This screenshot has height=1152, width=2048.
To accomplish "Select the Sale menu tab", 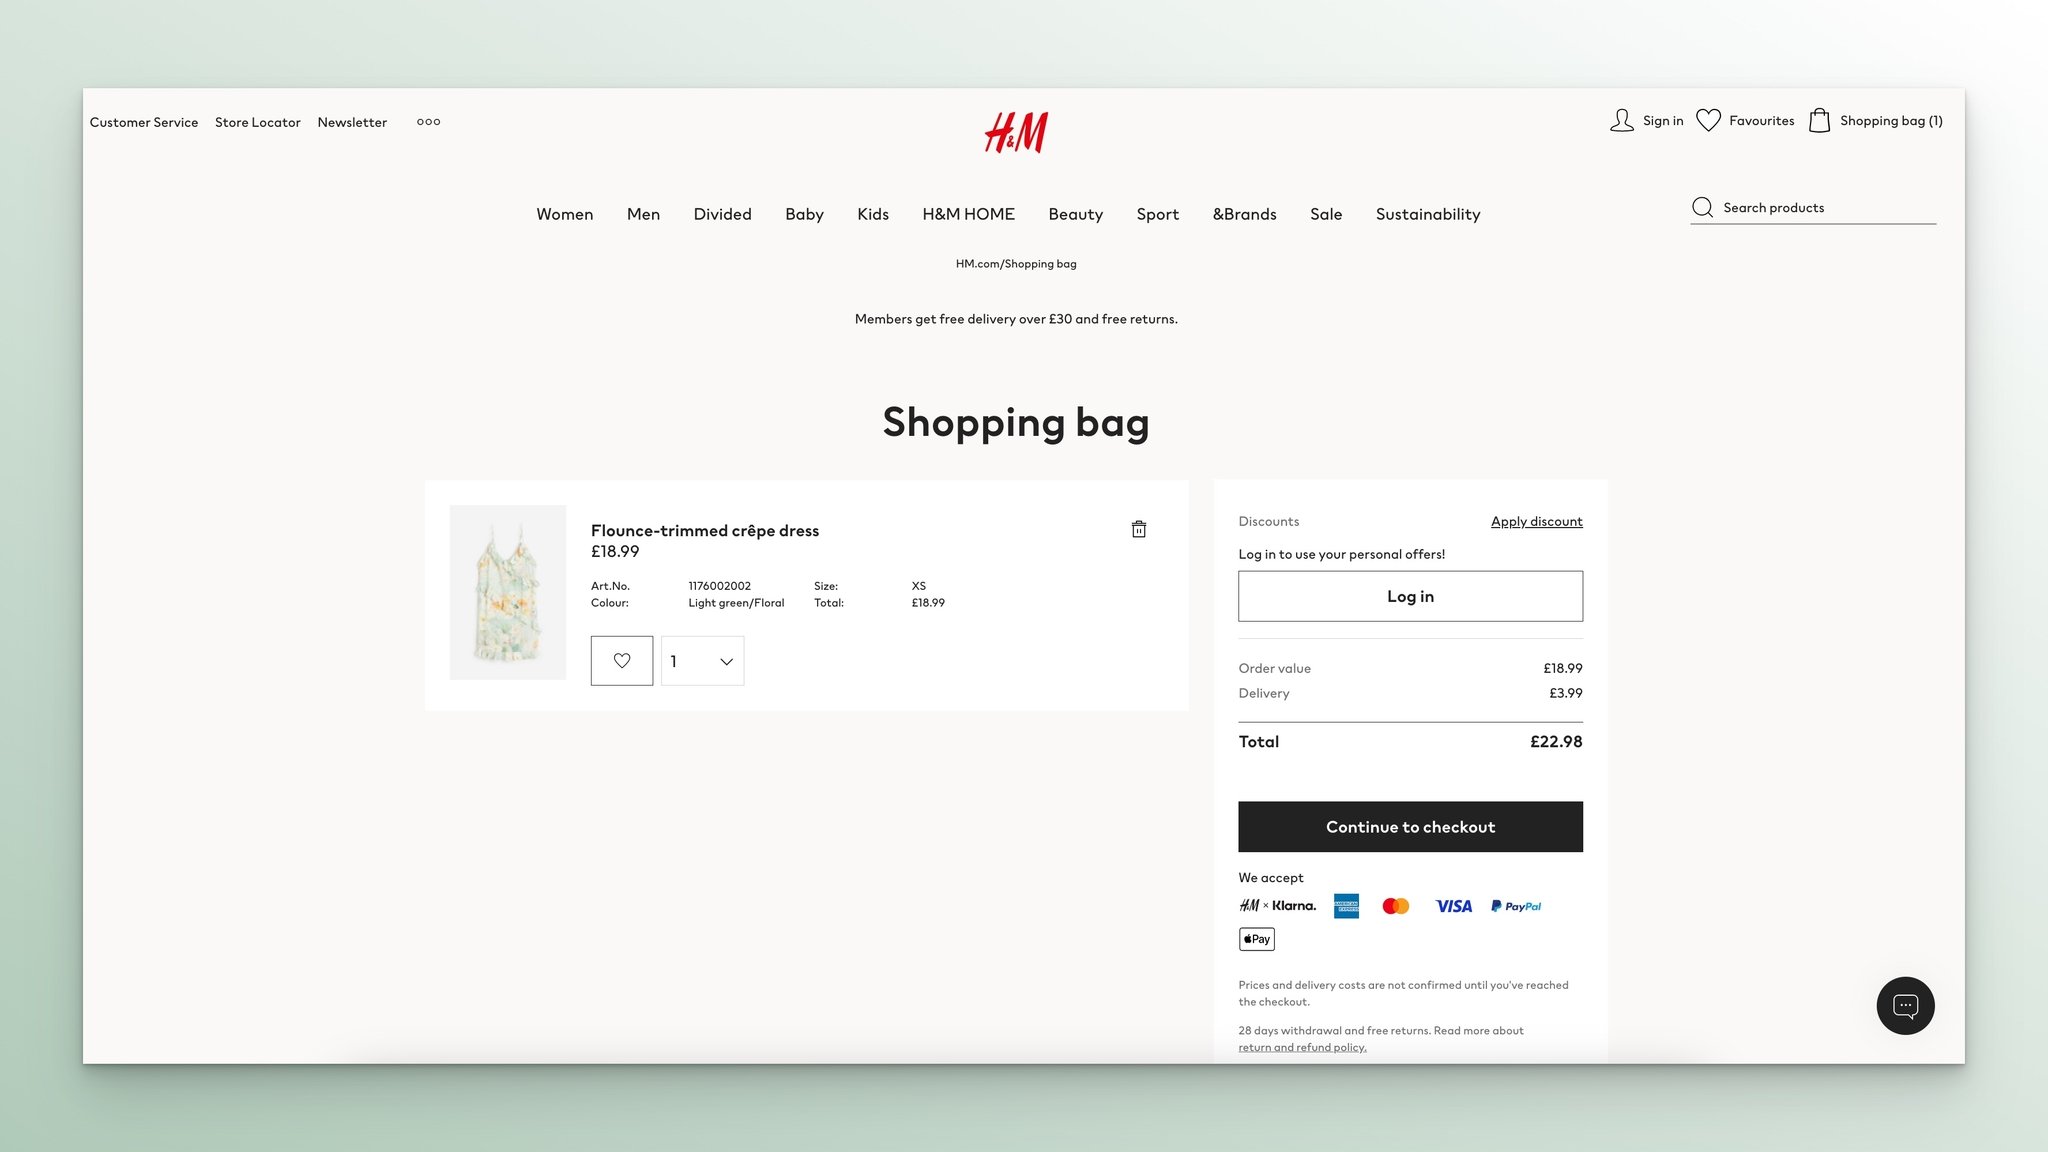I will click(x=1325, y=214).
